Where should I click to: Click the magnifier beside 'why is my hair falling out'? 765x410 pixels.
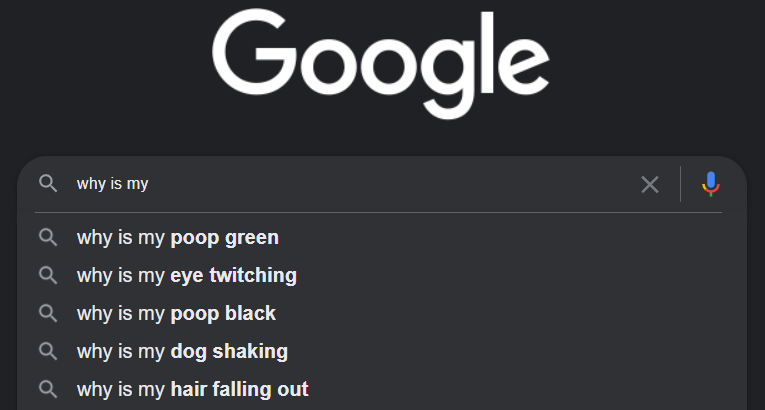tap(48, 390)
